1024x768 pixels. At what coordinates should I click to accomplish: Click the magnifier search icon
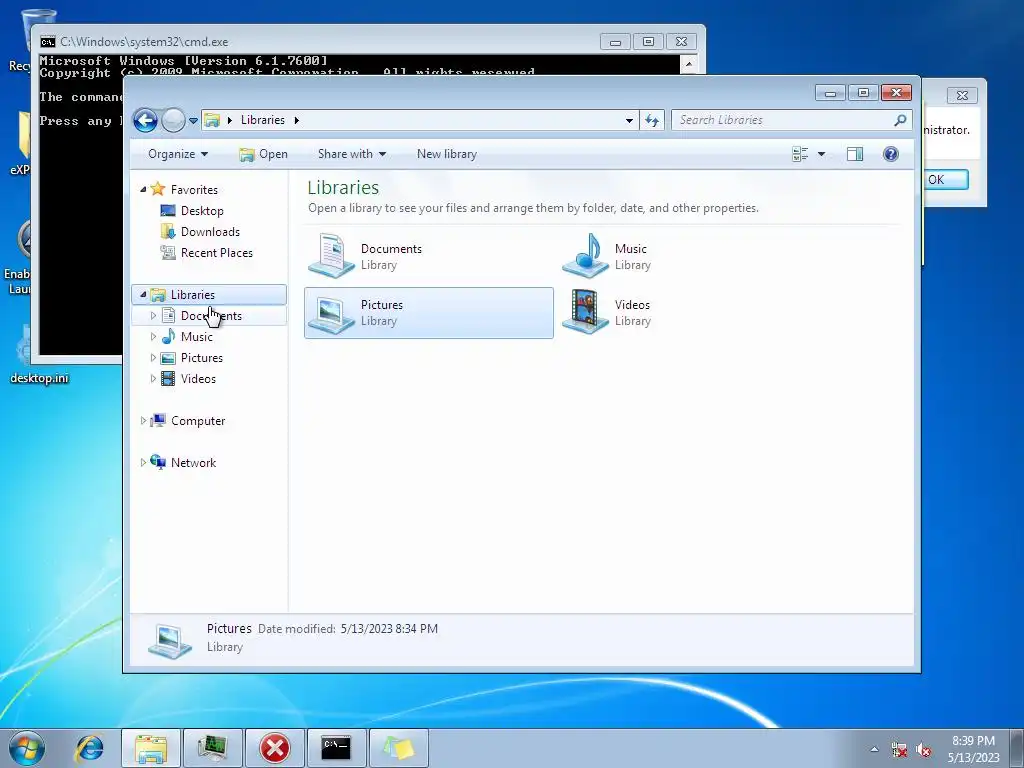tap(901, 120)
